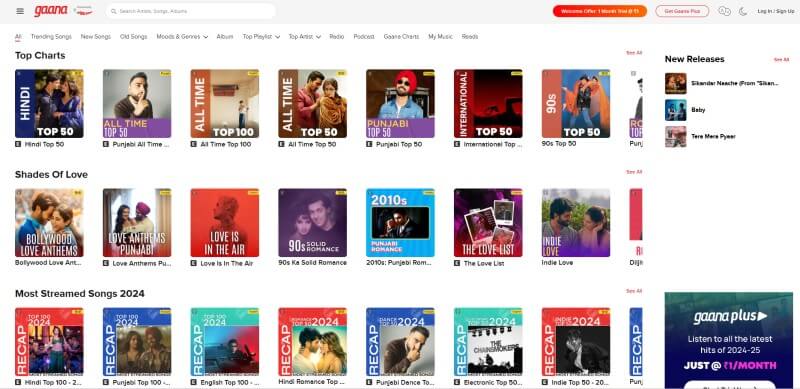The image size is (800, 389).
Task: Click the Shades Of Love section heading
Action: point(51,175)
